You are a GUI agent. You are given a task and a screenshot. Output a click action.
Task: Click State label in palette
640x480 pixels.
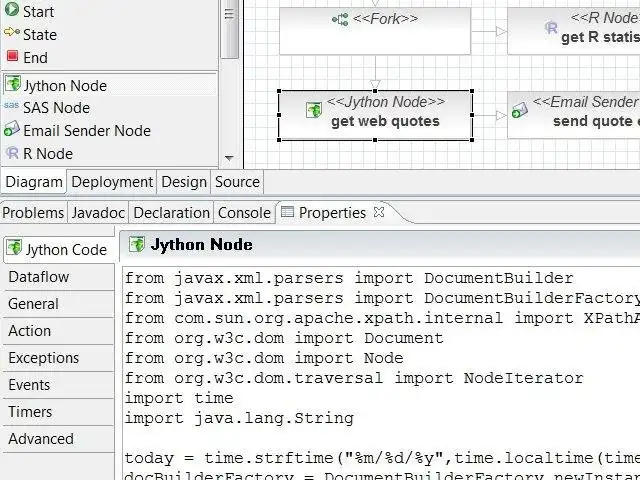coord(40,35)
